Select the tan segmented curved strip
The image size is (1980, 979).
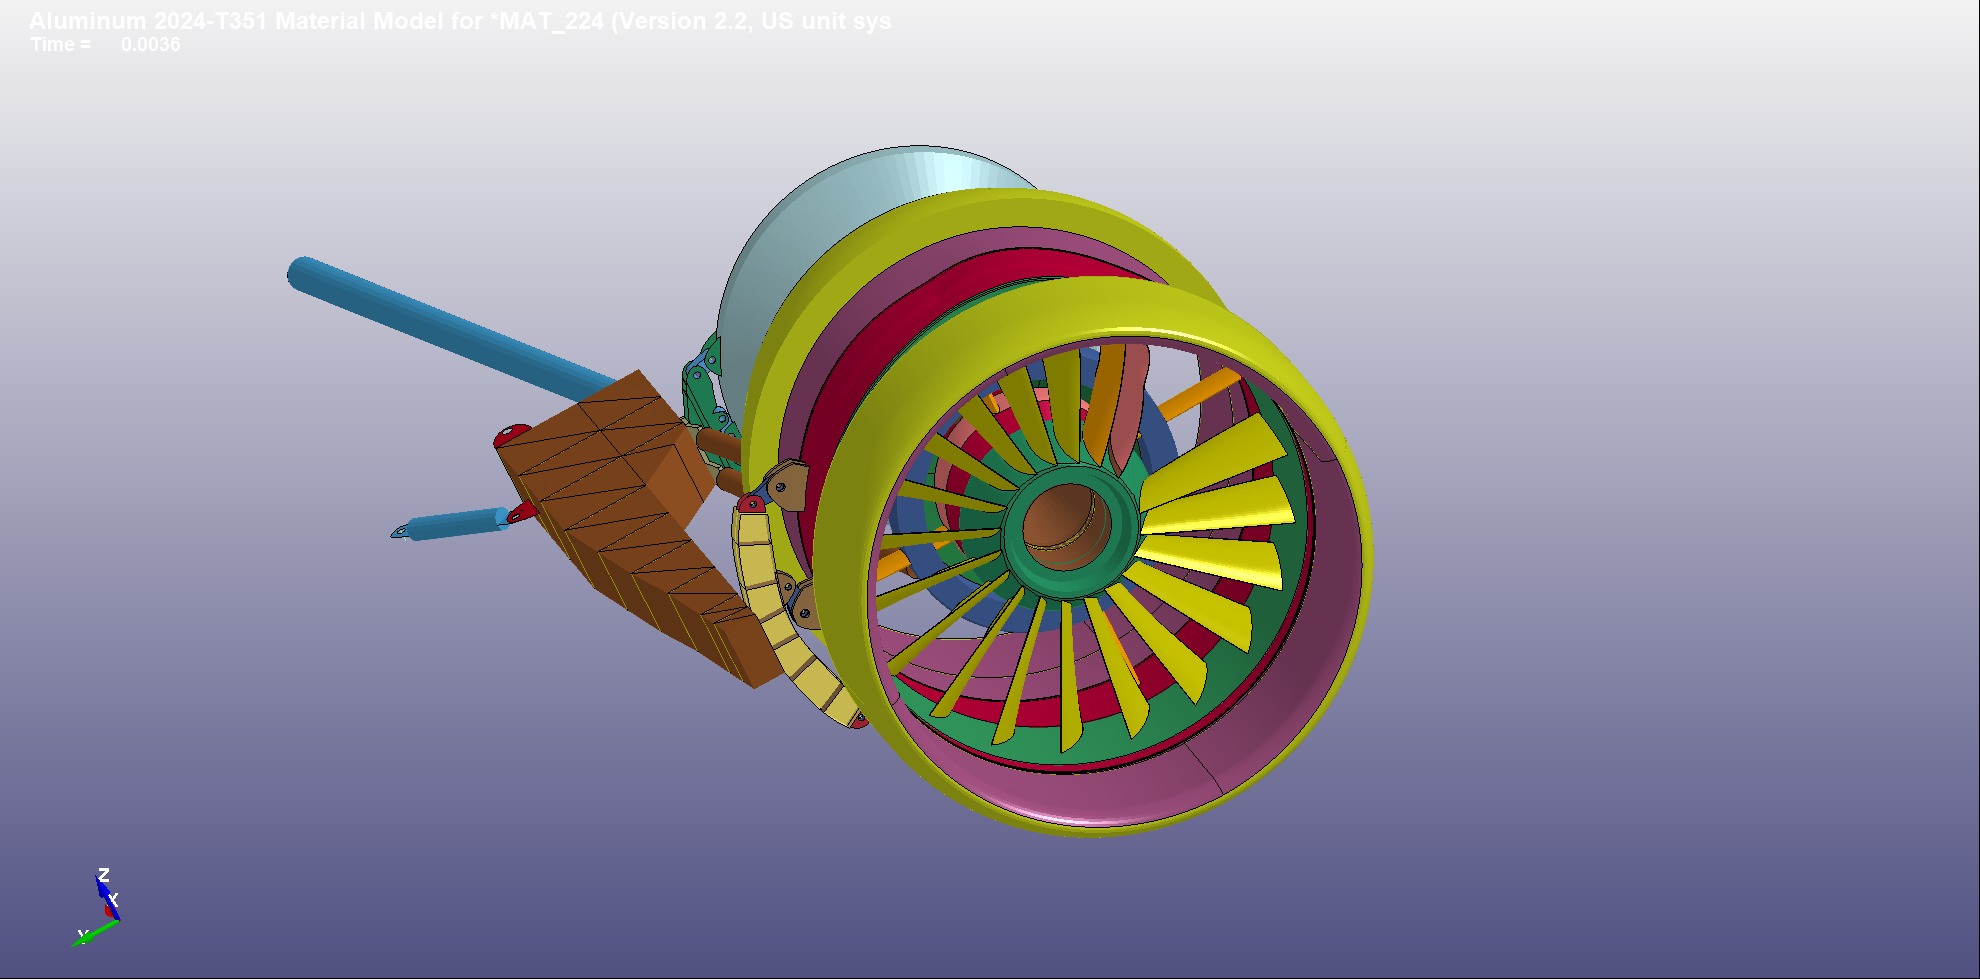[785, 615]
